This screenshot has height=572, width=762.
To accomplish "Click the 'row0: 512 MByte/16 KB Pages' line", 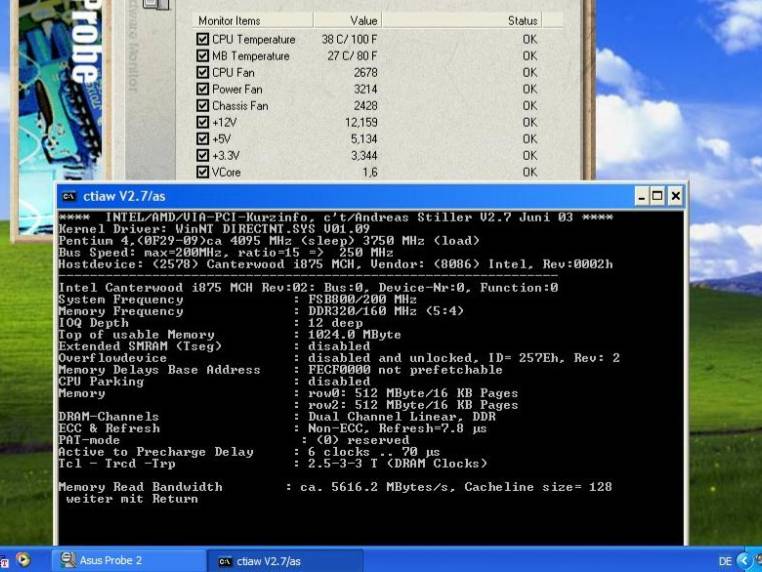I will (413, 393).
